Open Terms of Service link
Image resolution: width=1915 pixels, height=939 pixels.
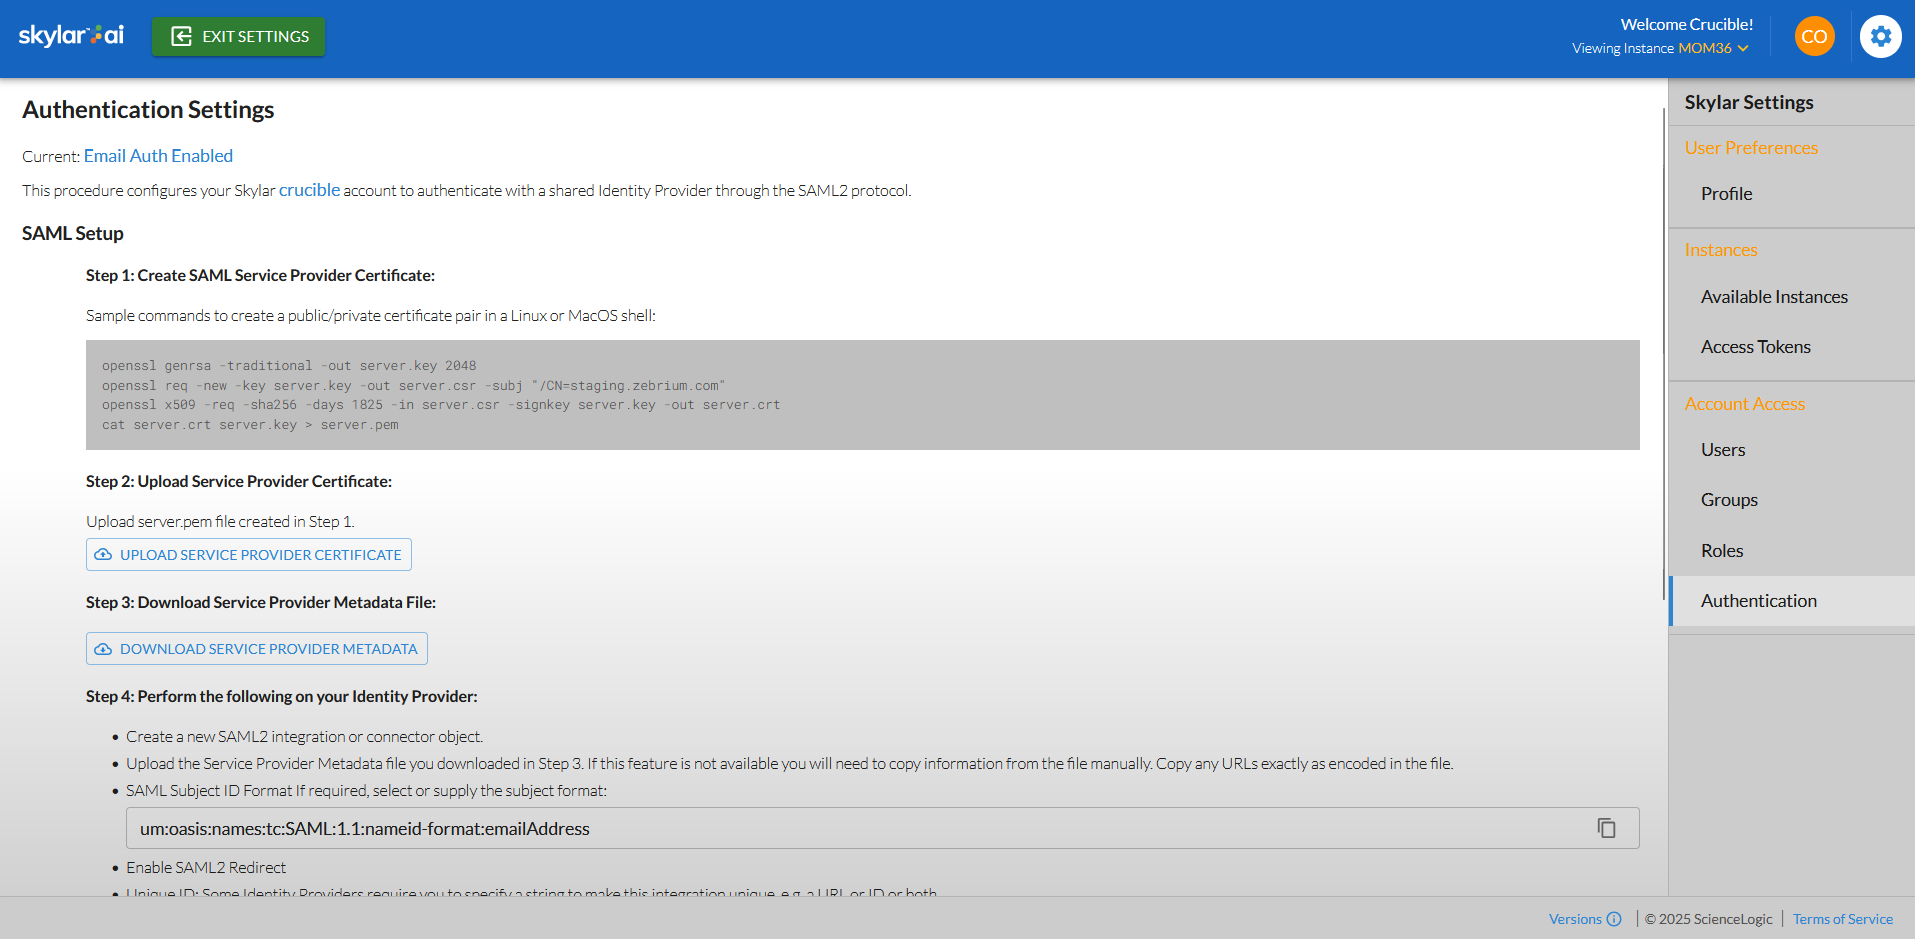click(x=1842, y=919)
